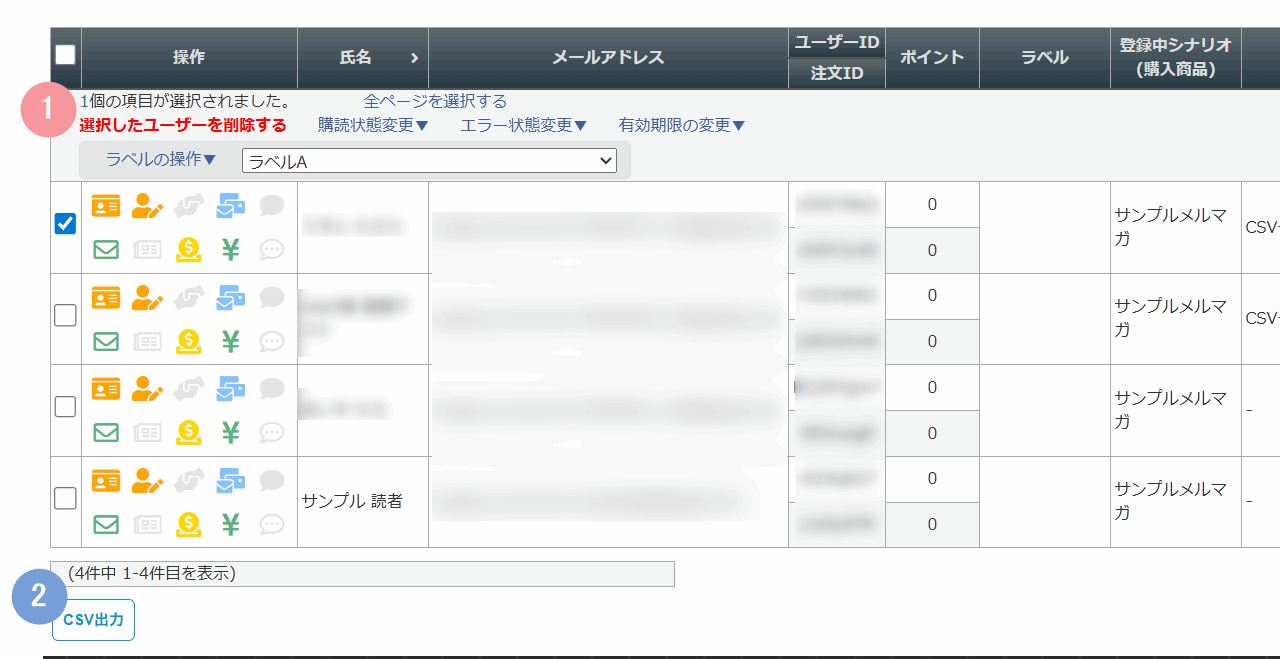Image resolution: width=1280 pixels, height=659 pixels.
Task: Uncheck the first row's checkbox
Action: coord(65,224)
